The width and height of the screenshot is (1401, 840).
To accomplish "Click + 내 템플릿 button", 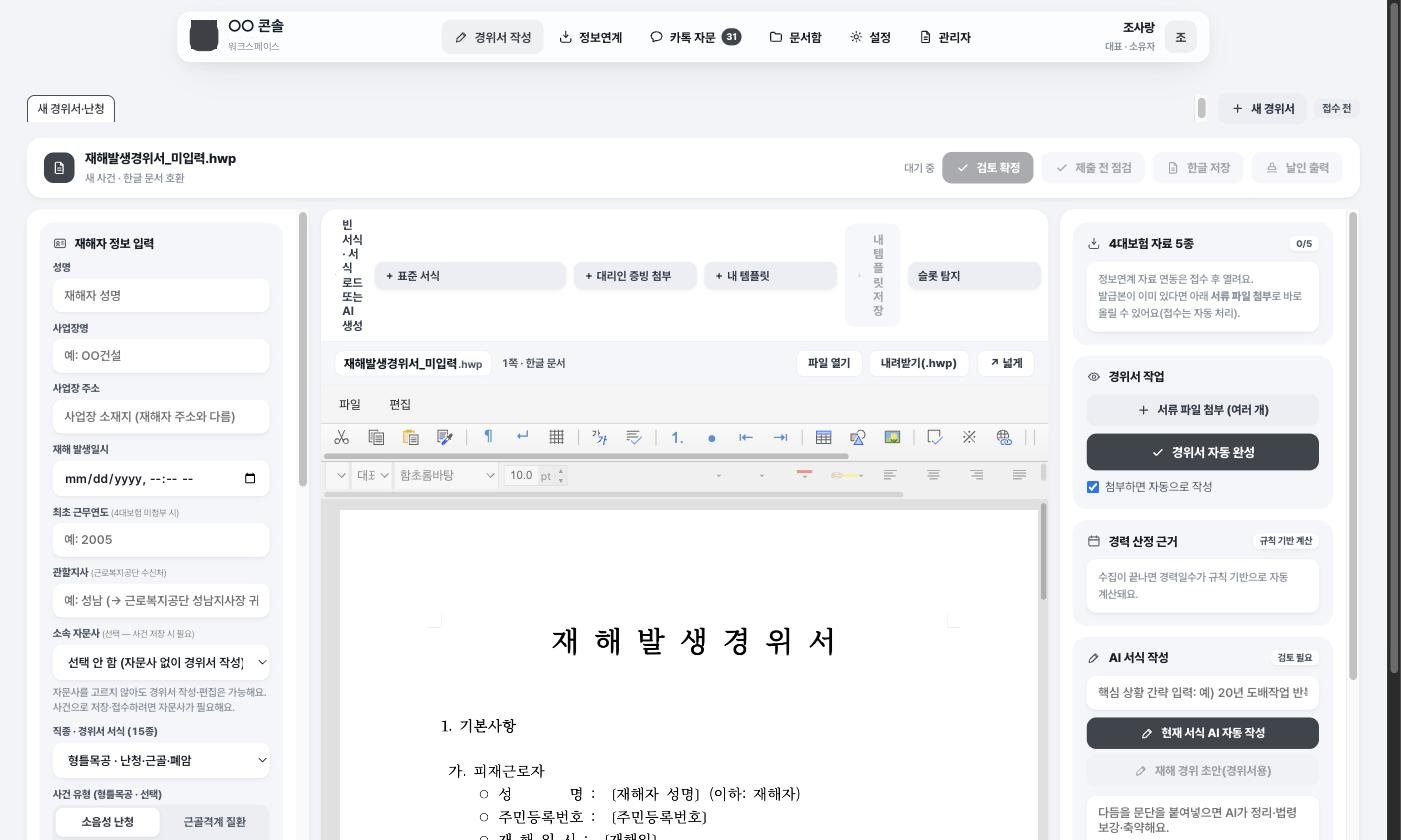I will (x=771, y=276).
